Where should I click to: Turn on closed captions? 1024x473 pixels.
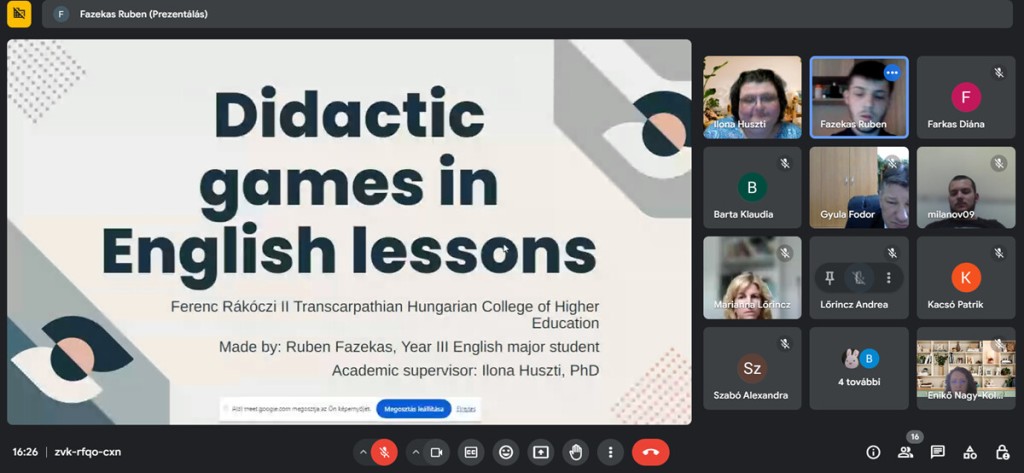point(471,452)
